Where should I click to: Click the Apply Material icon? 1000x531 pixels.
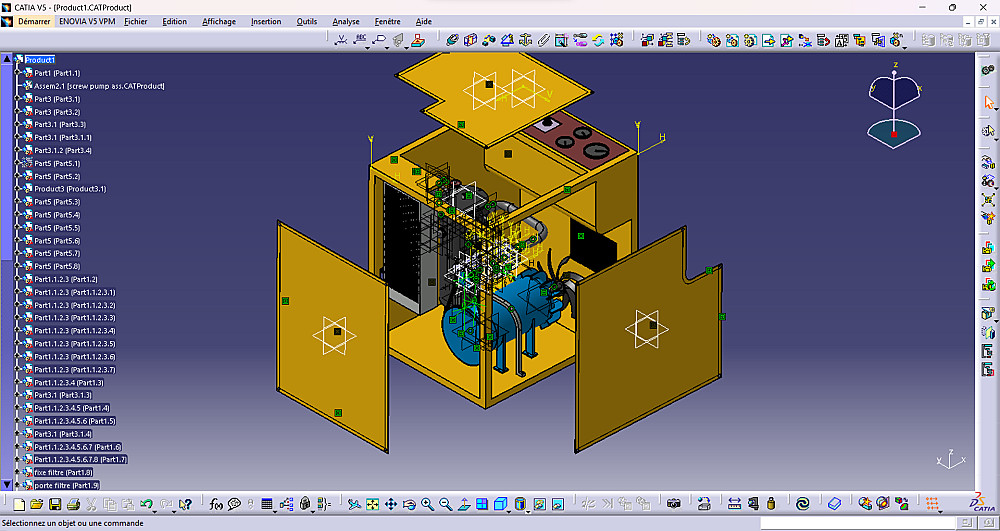point(834,504)
